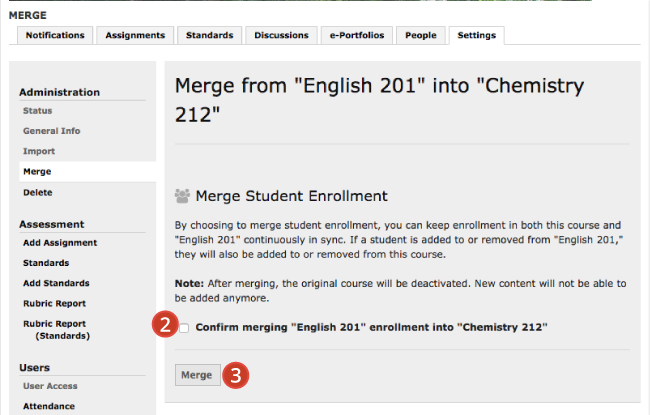The width and height of the screenshot is (650, 415).
Task: Select the Settings tab
Action: (477, 35)
